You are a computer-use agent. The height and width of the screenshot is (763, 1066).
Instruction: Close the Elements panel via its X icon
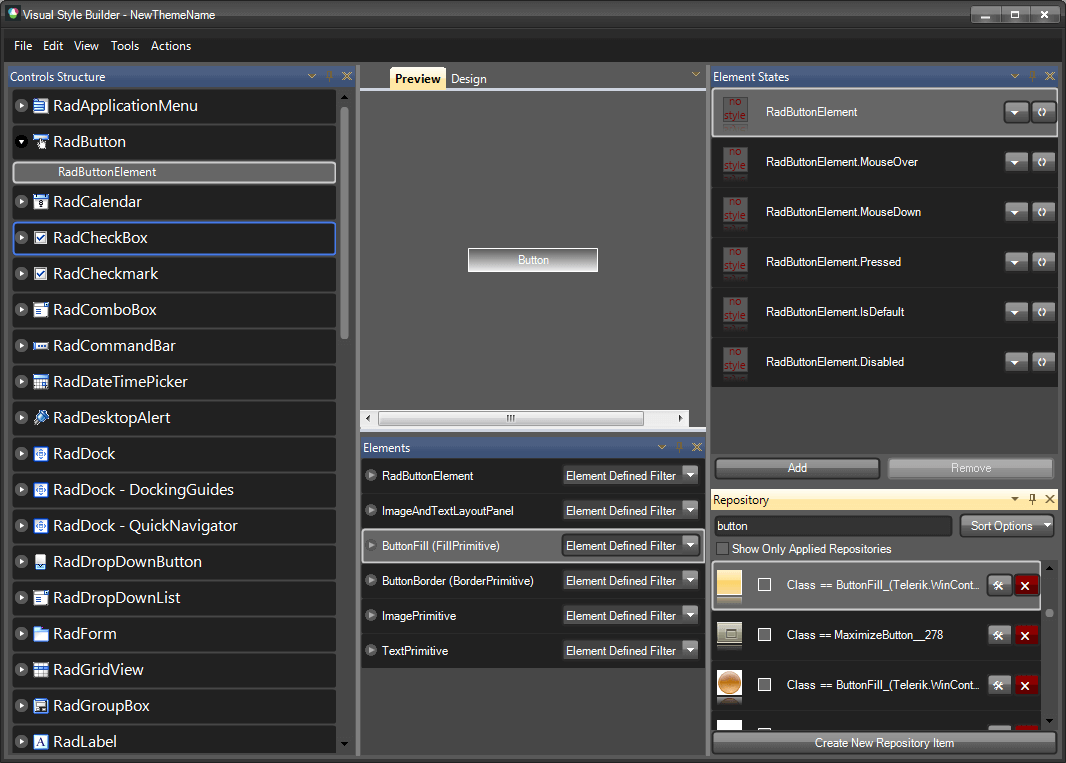[x=697, y=447]
